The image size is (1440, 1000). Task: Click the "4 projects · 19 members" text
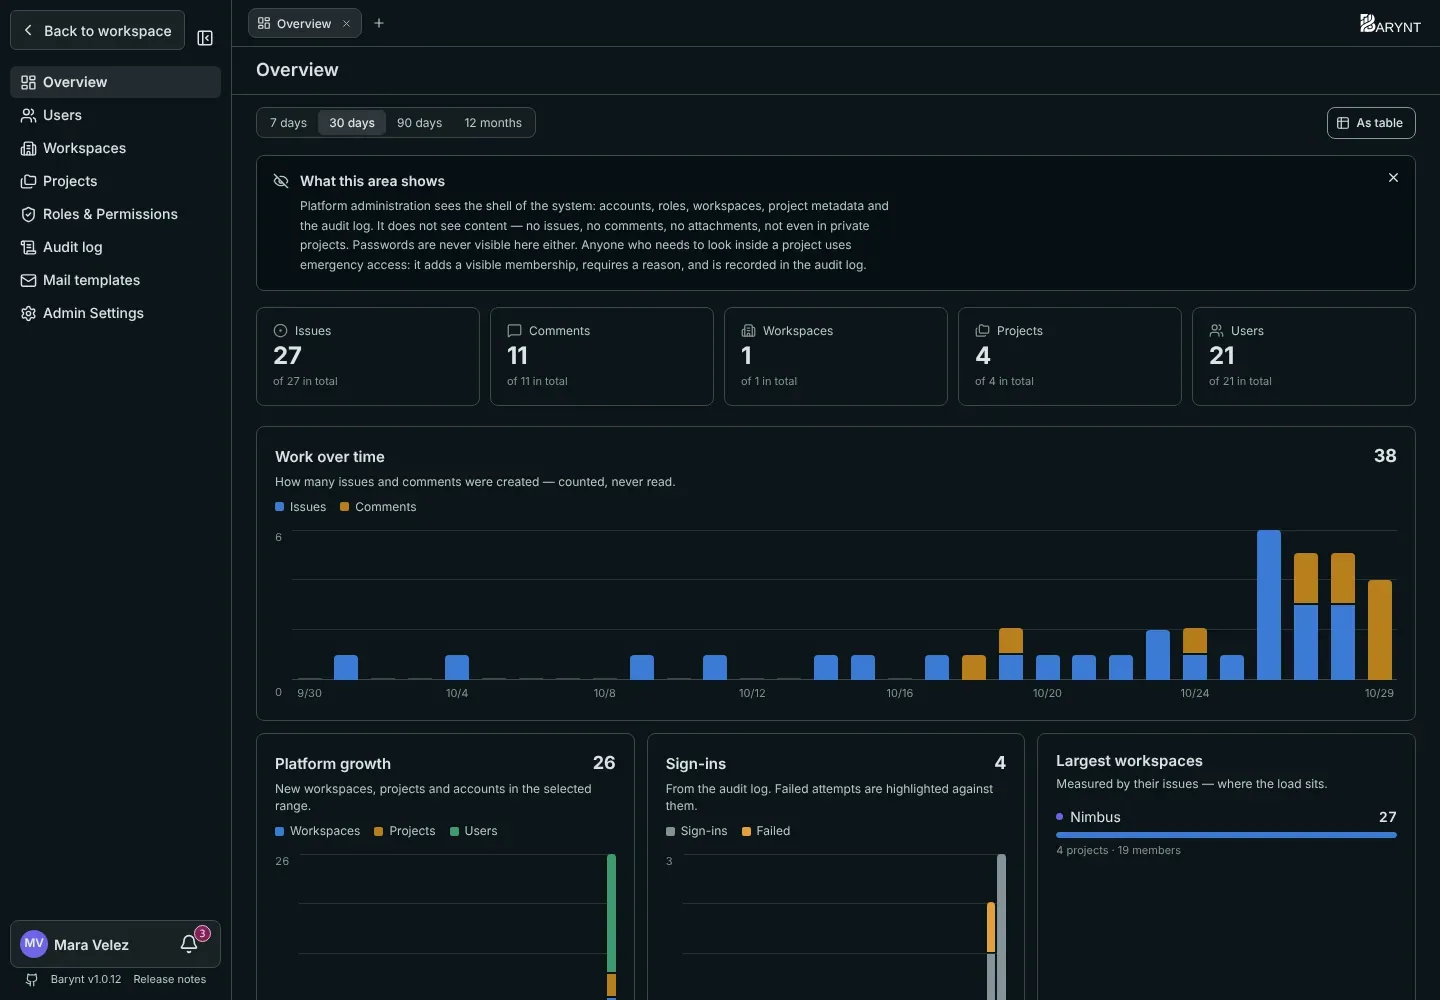coord(1118,850)
